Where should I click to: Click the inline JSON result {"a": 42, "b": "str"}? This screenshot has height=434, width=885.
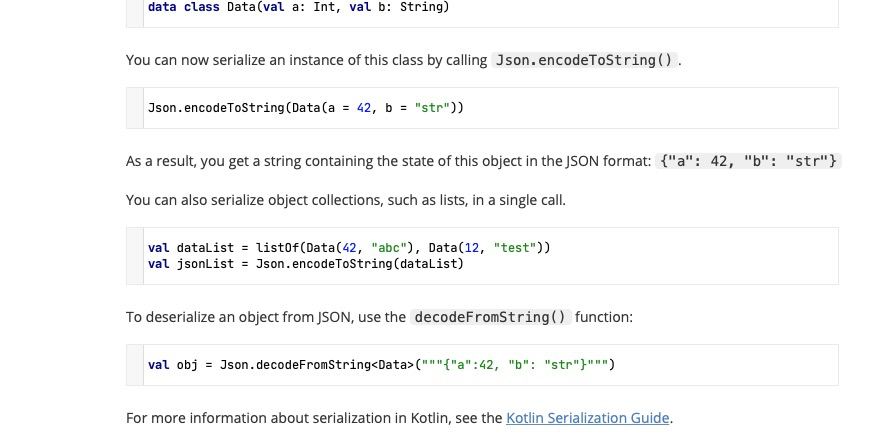tap(748, 161)
